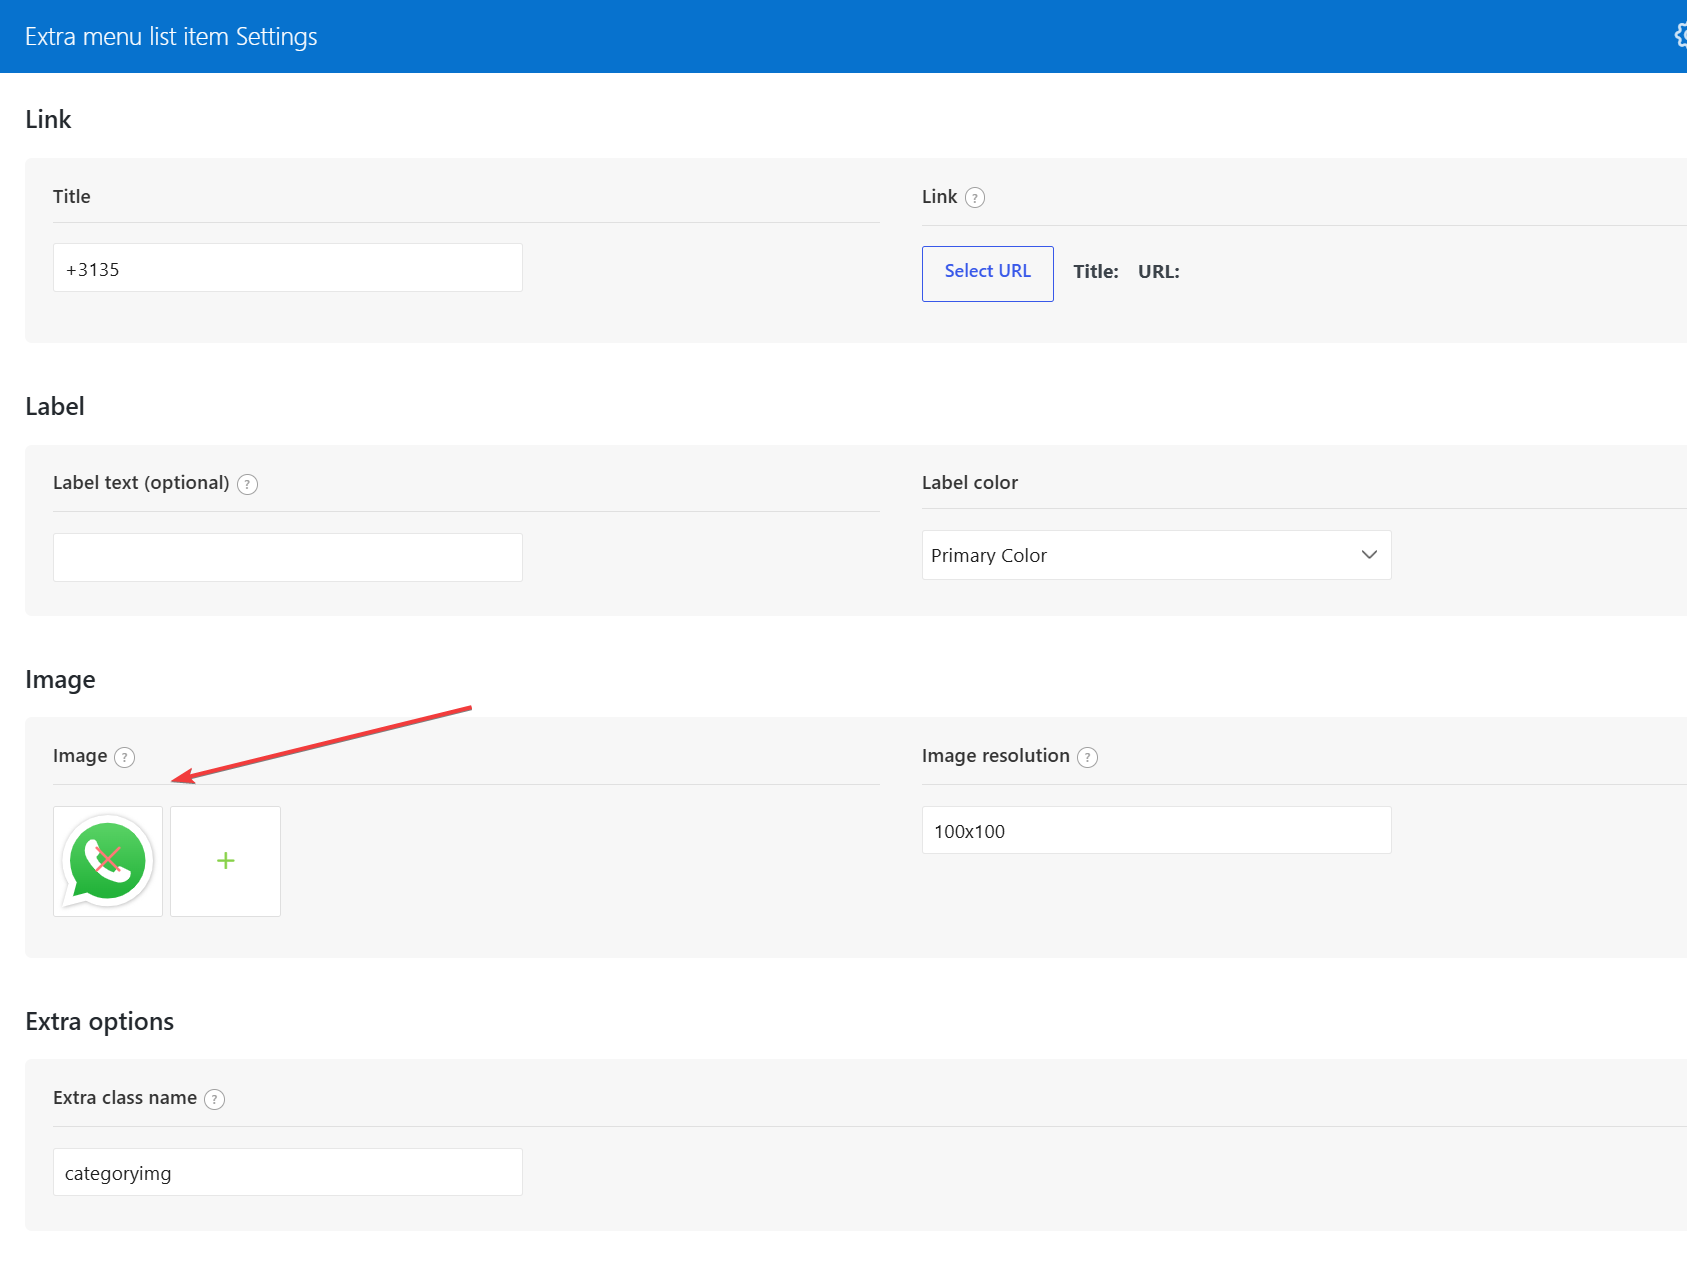The height and width of the screenshot is (1268, 1687).
Task: Open the settings gear icon in blue header
Action: click(x=1680, y=36)
